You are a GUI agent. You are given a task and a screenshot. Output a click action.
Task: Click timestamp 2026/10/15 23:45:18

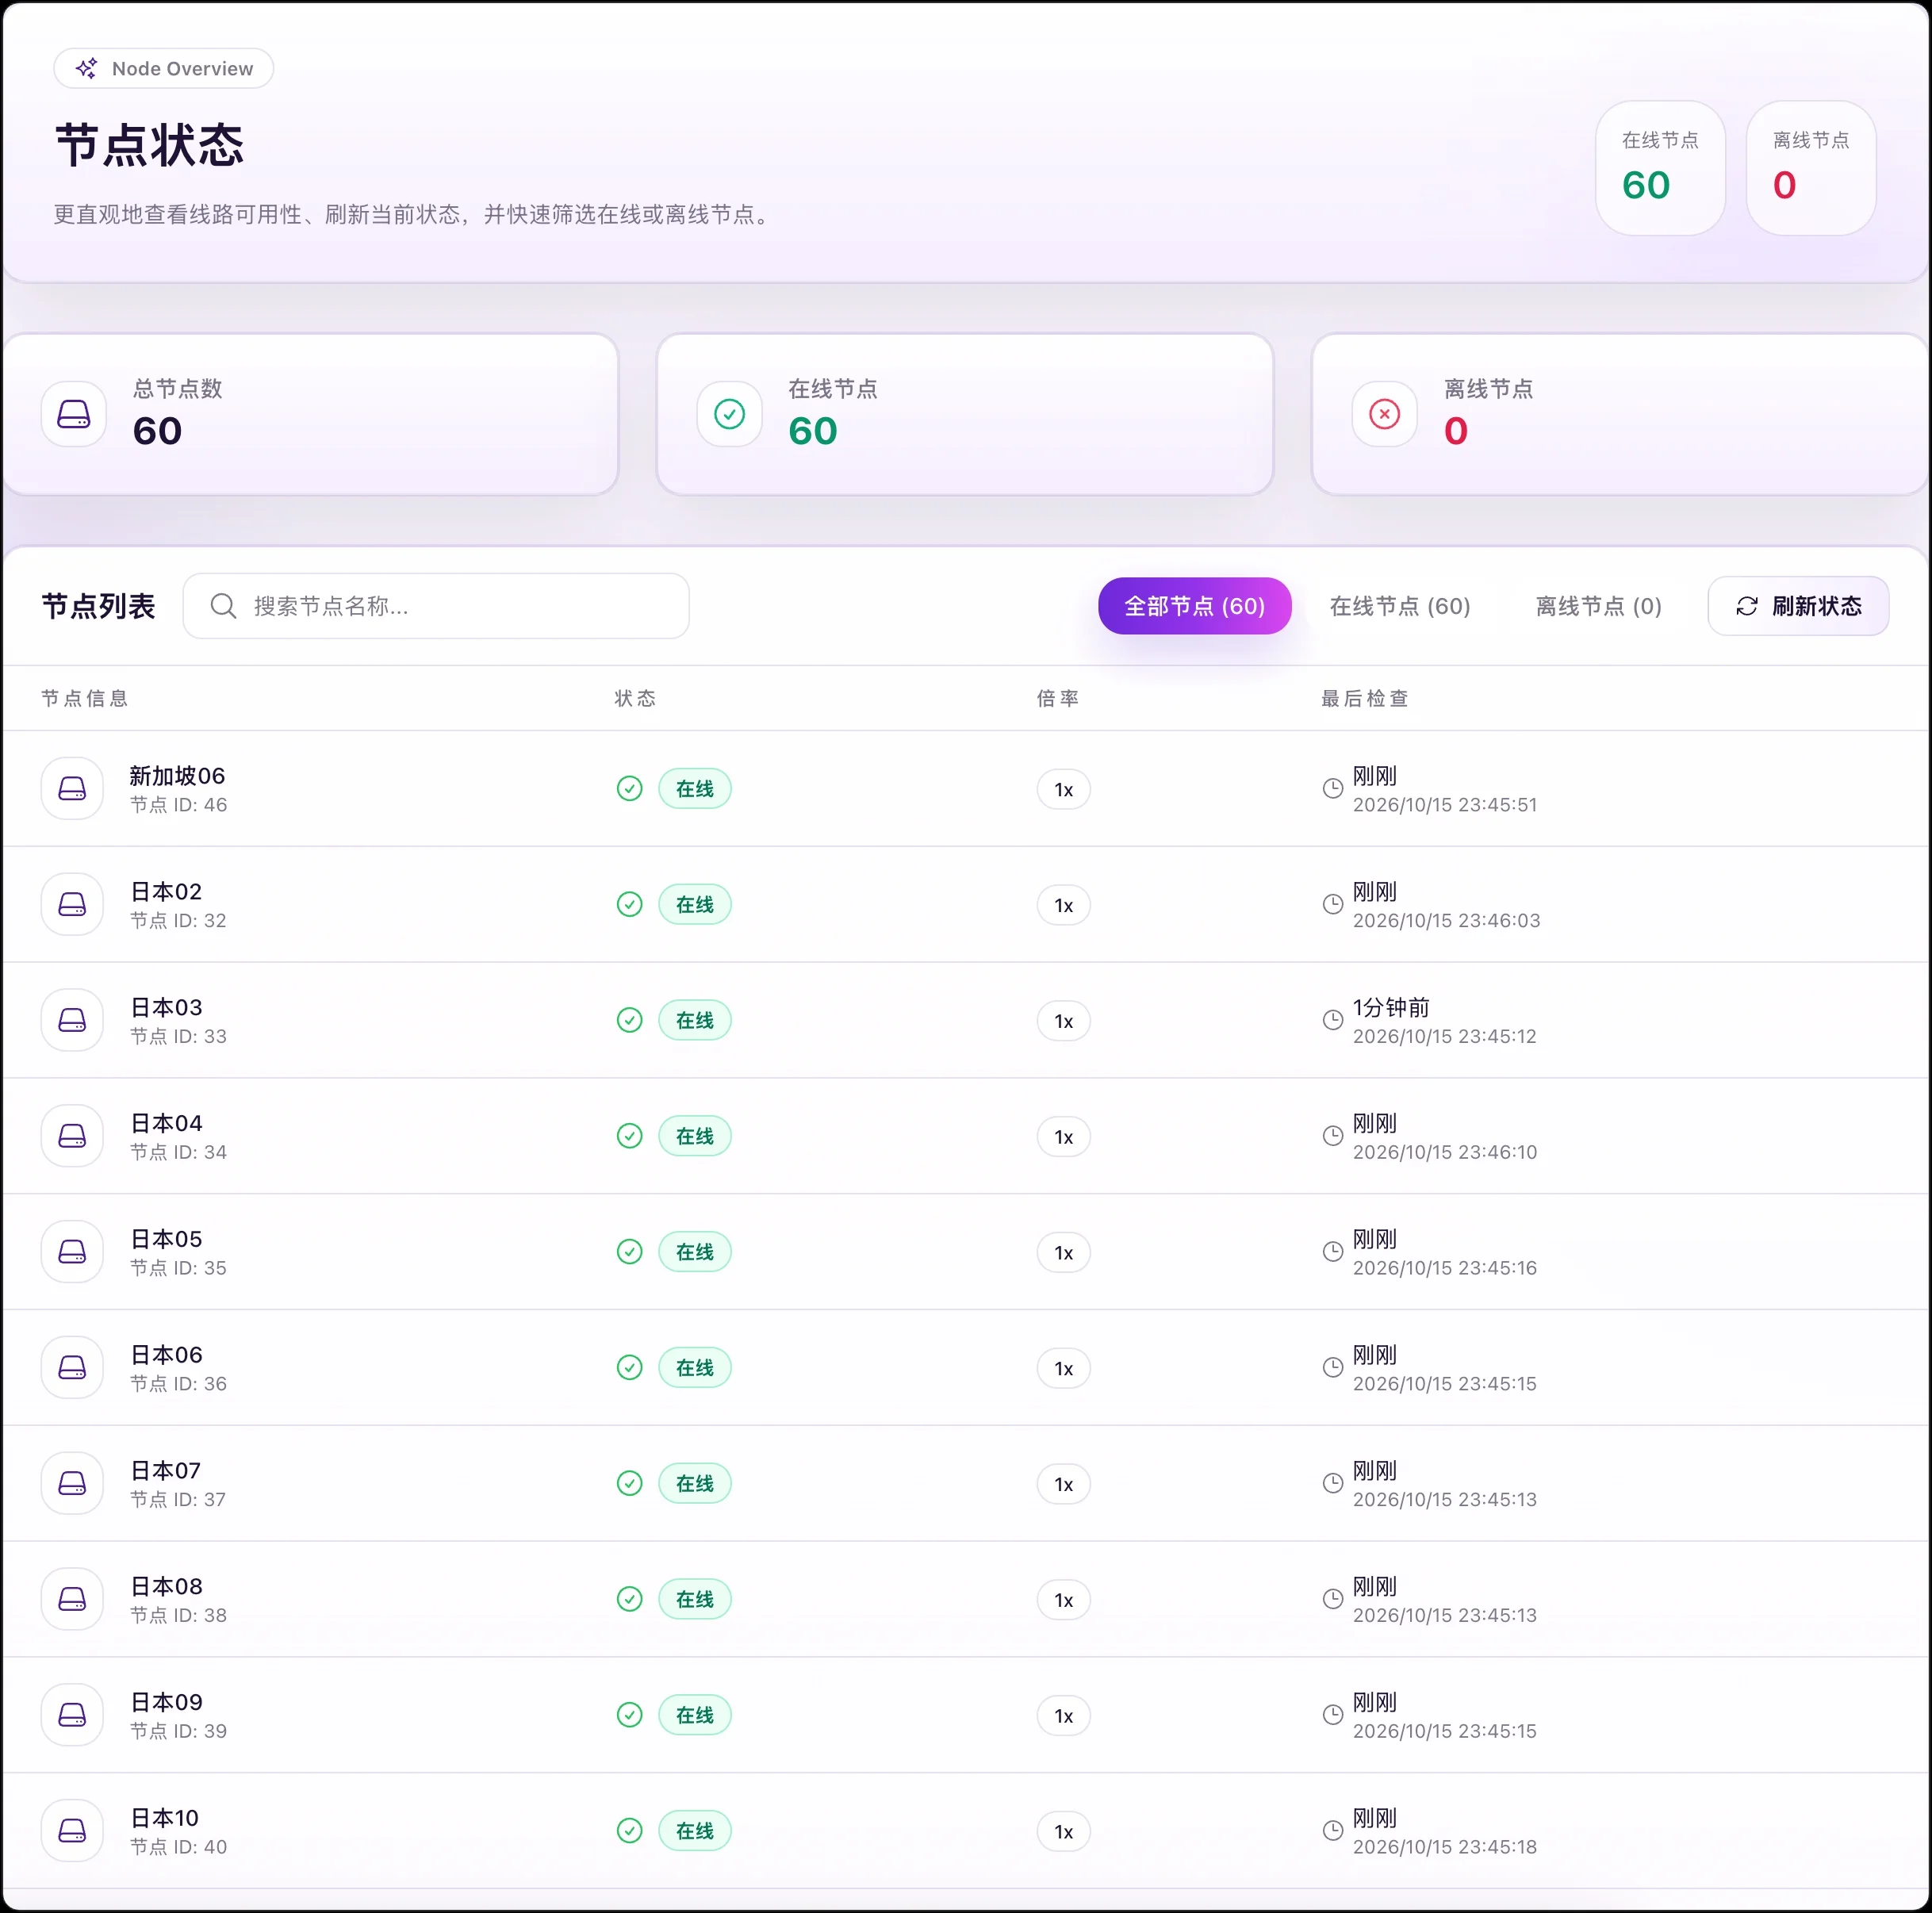pos(1445,1847)
